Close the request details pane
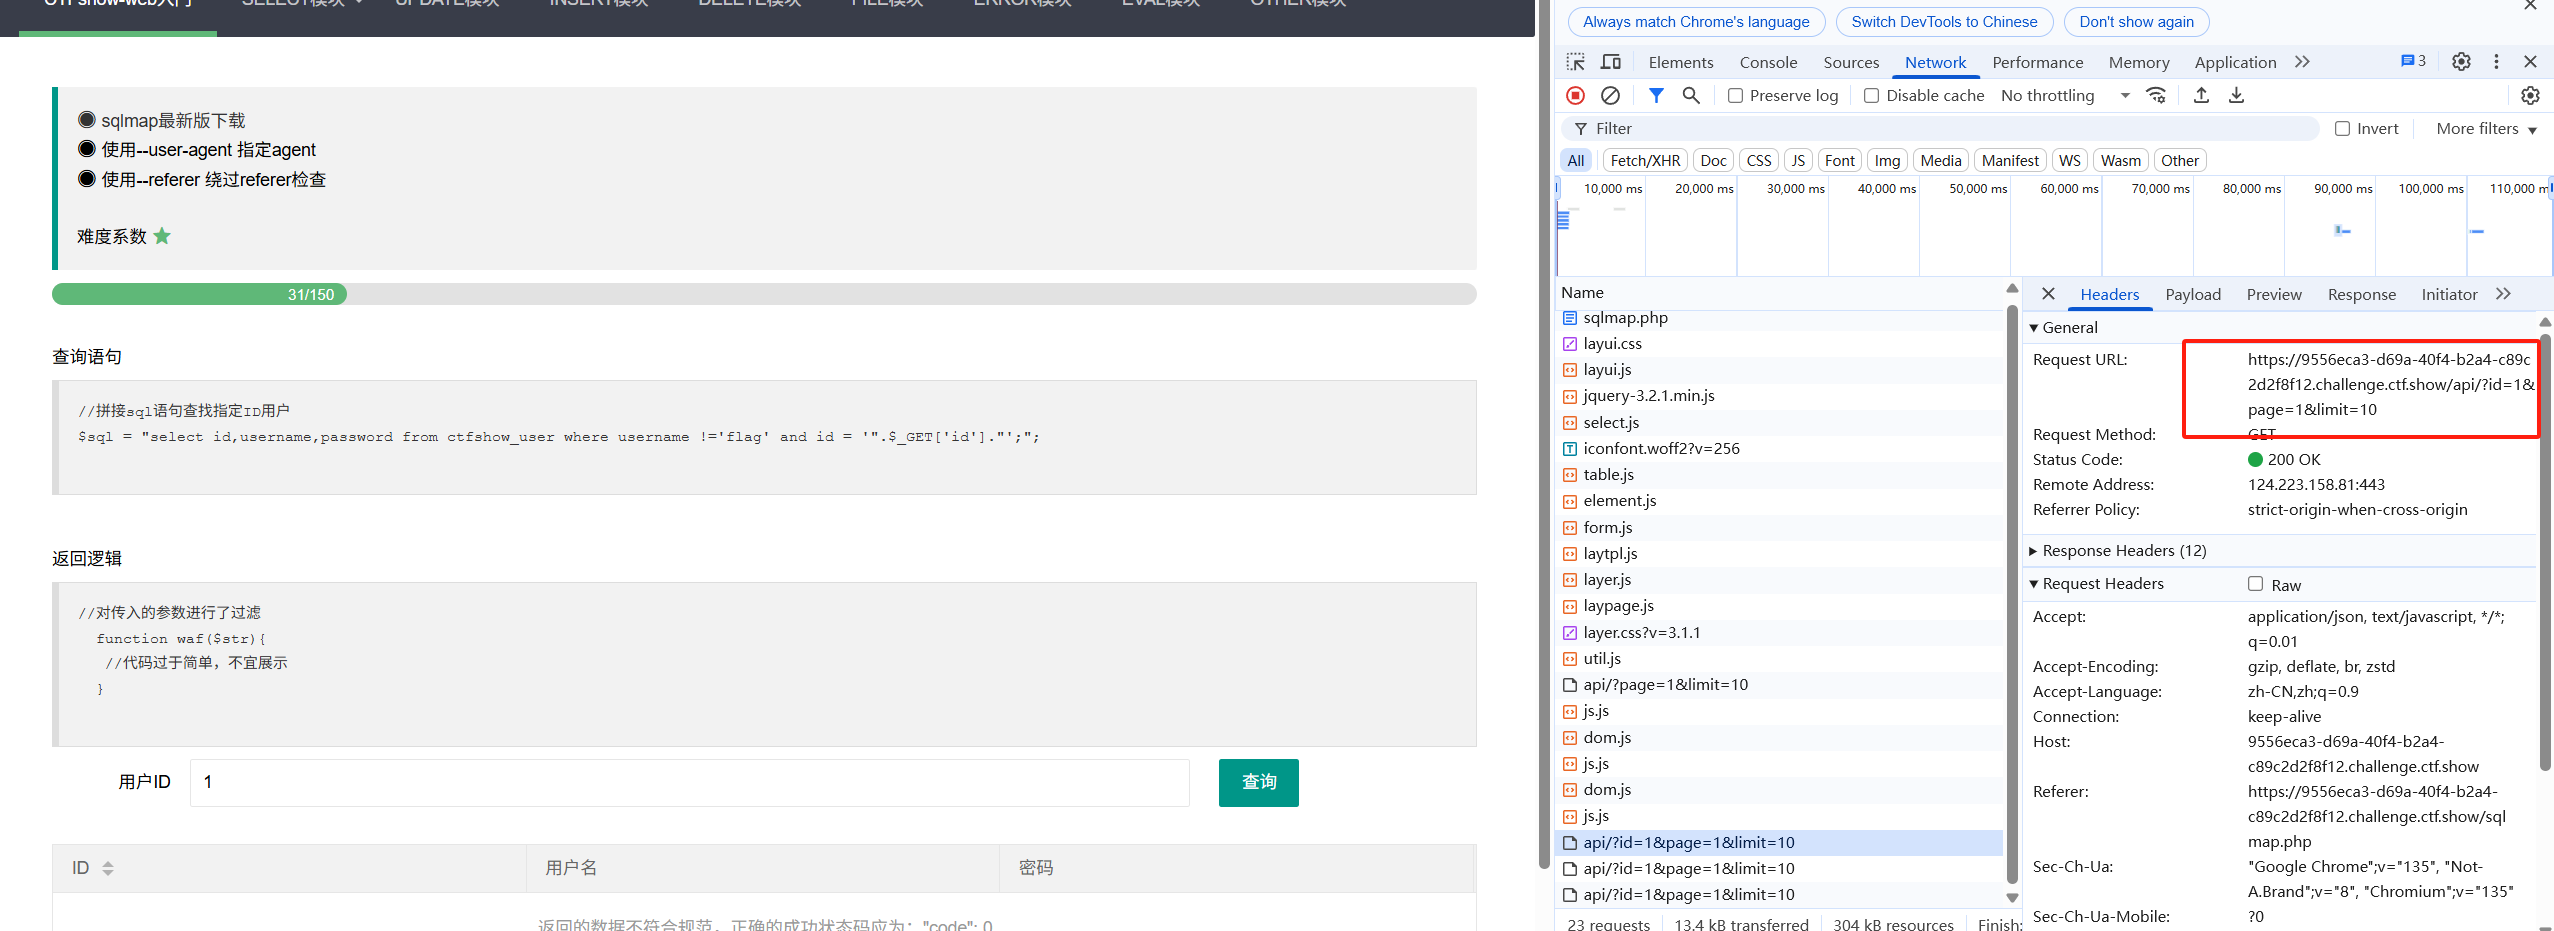The width and height of the screenshot is (2554, 931). (2048, 294)
